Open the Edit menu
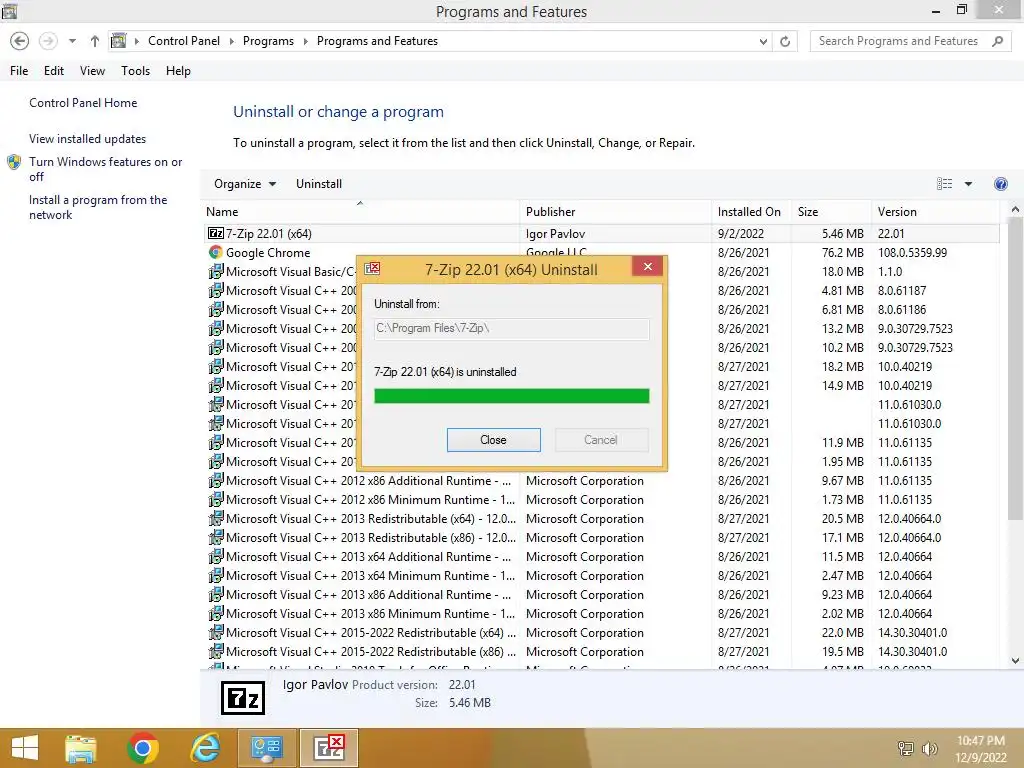 point(54,71)
